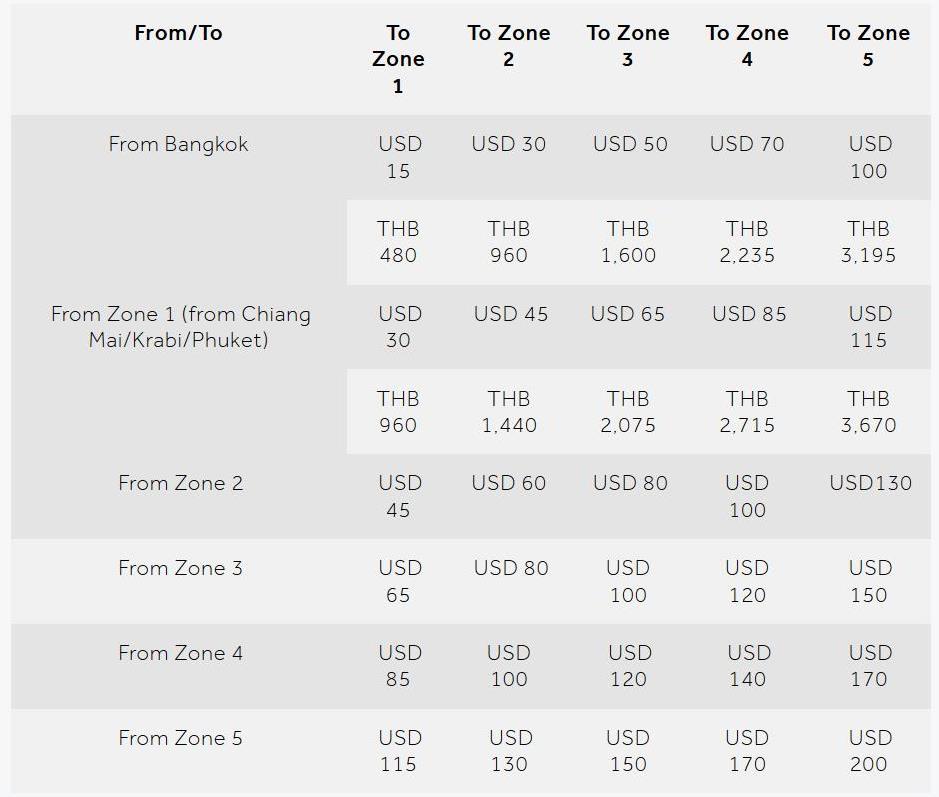
Task: Click the "From Zone 3" row label
Action: click(x=180, y=568)
